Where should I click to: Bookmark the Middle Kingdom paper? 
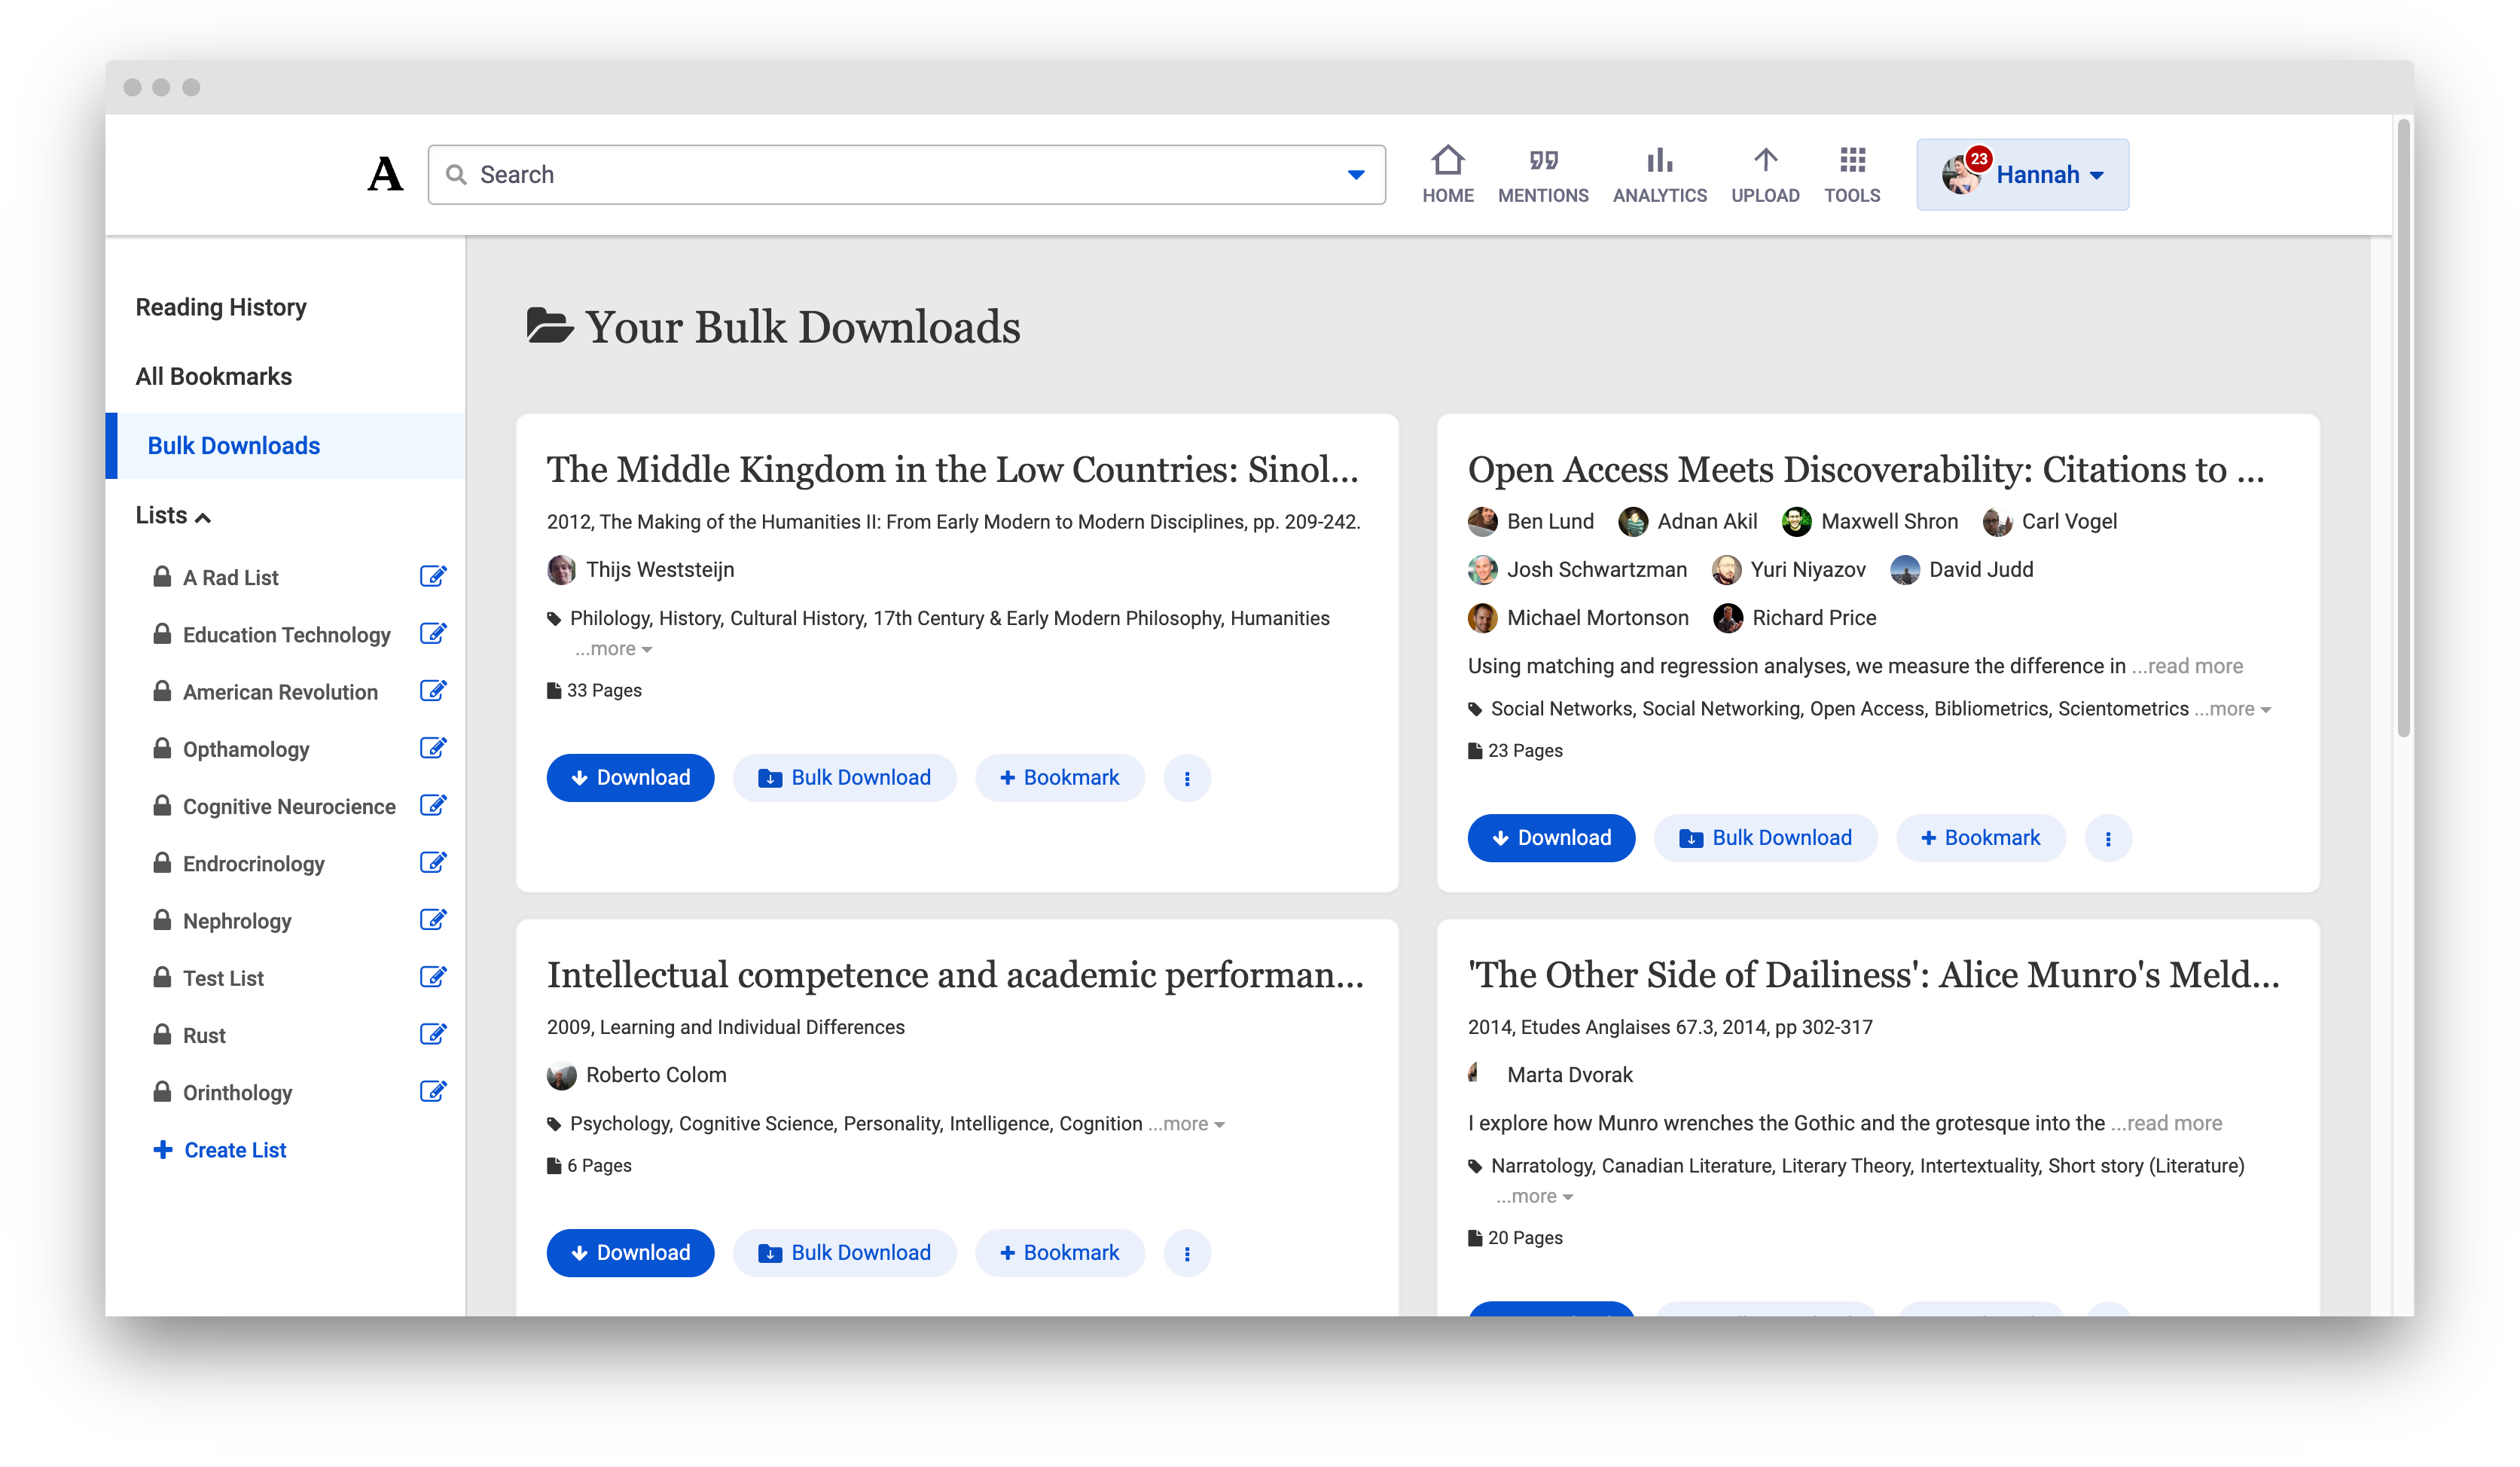pos(1059,777)
